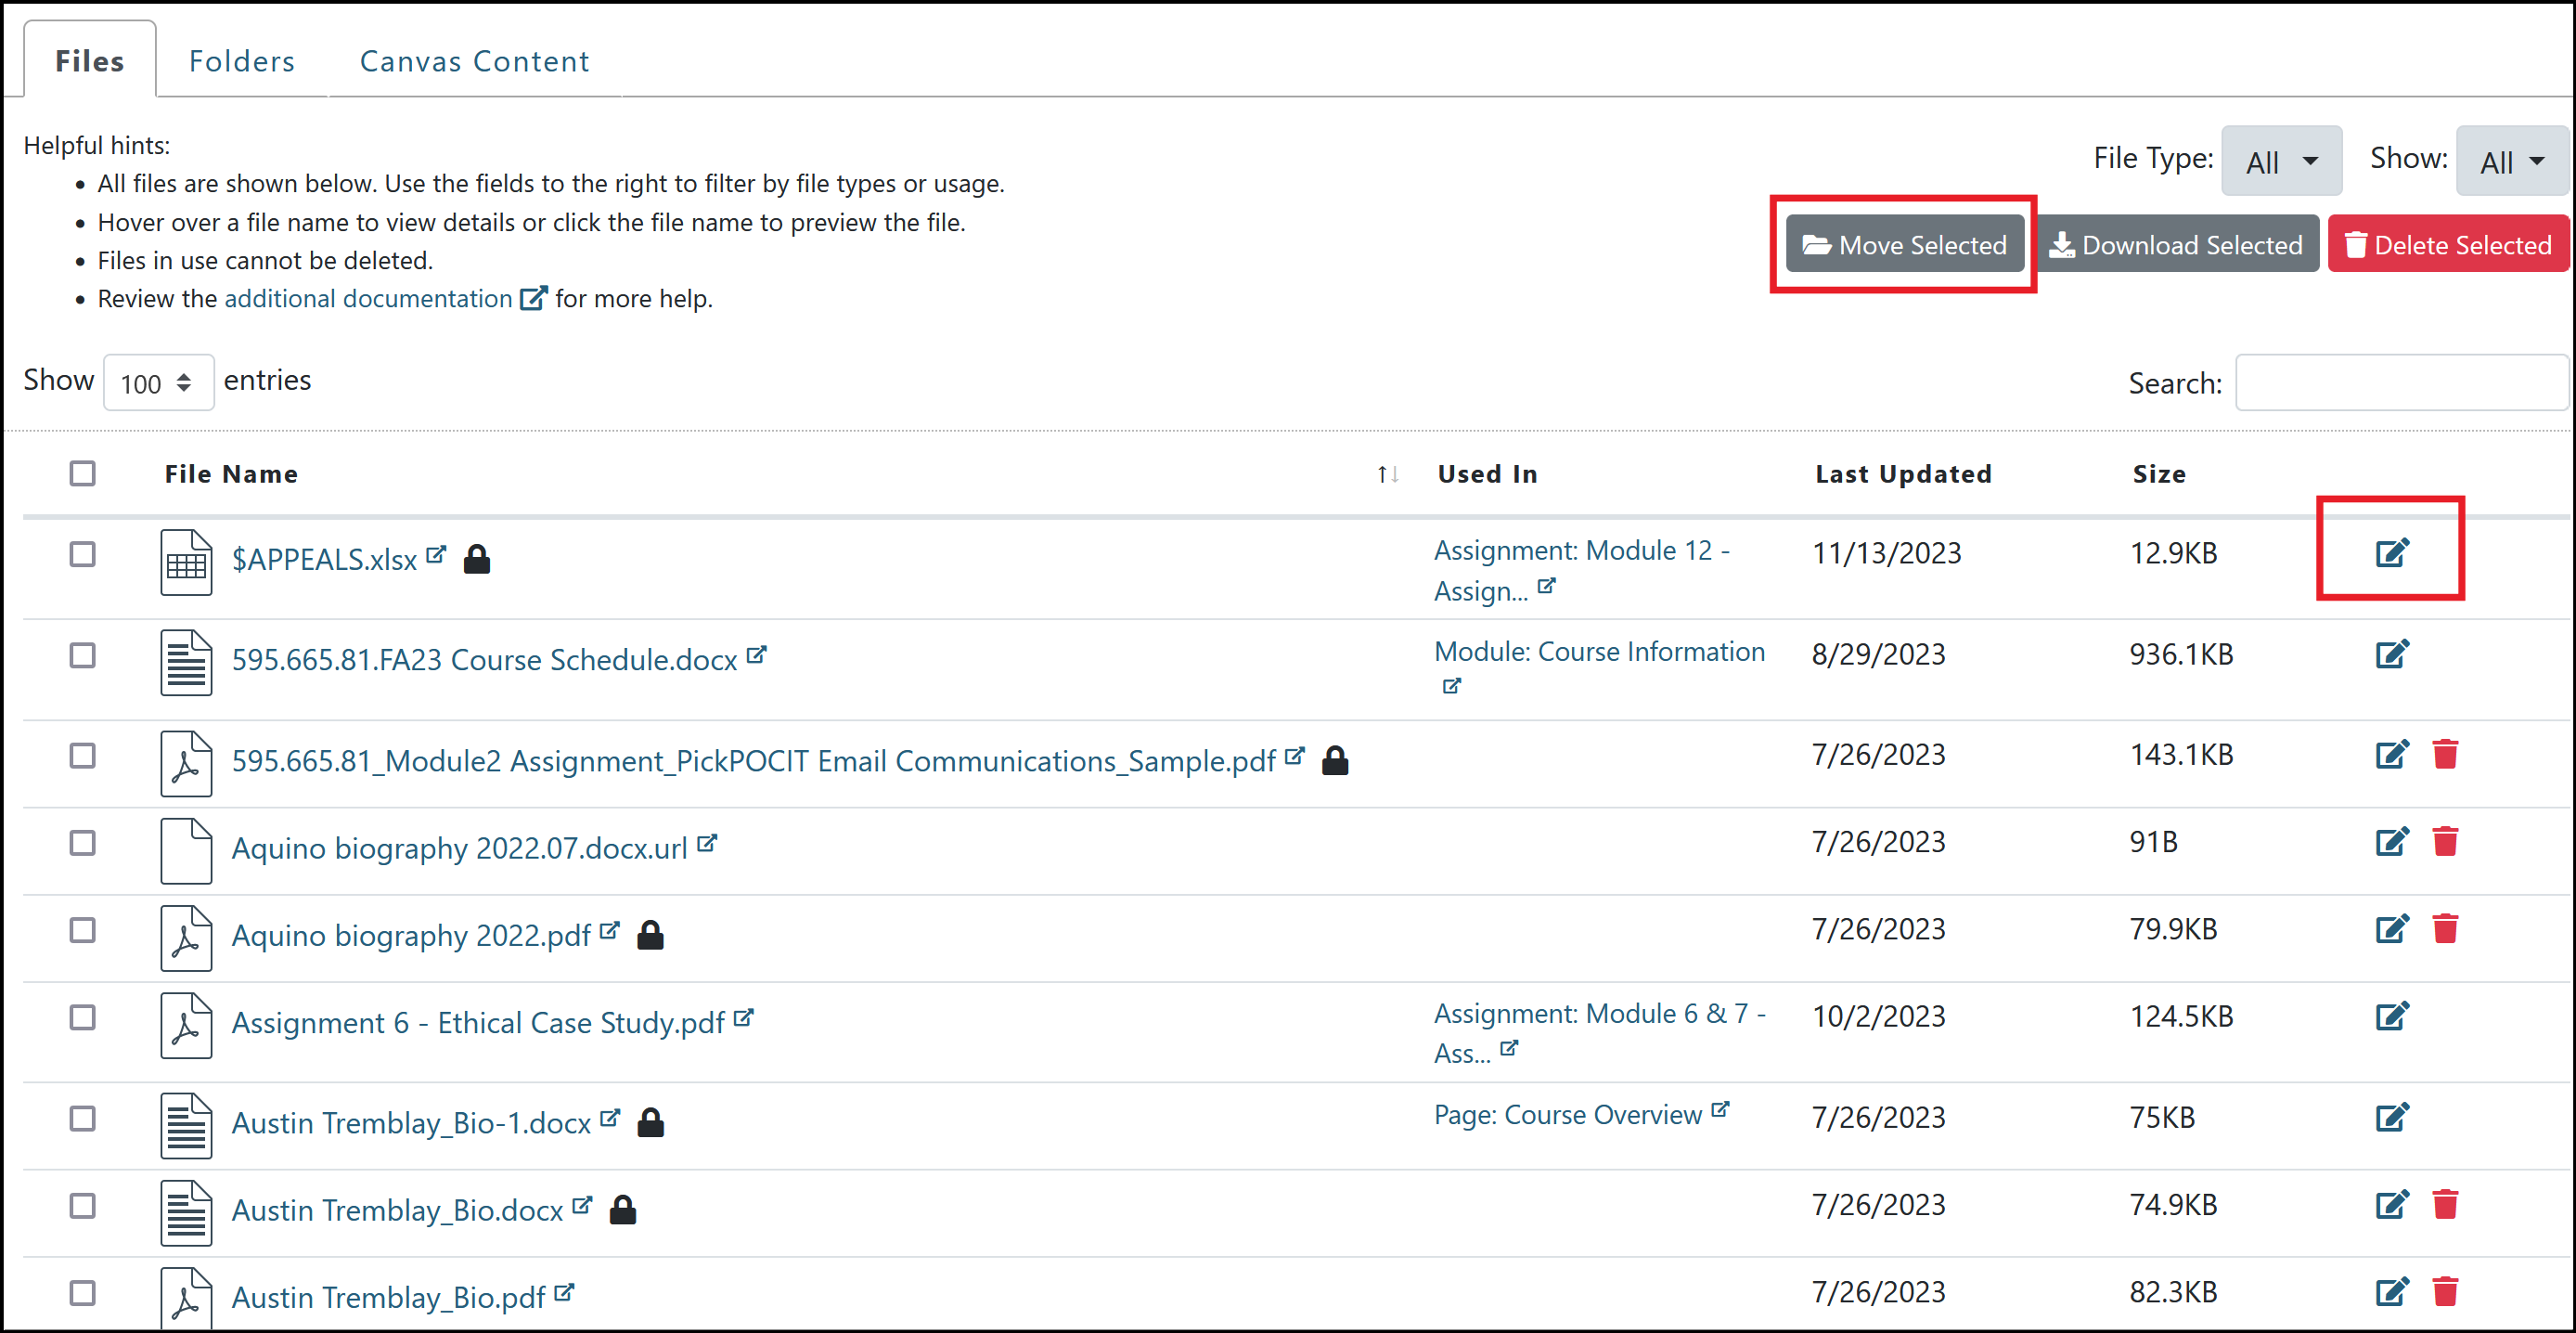Screen dimensions: 2576x1333
Task: Open the Assignment: Module 6 & 7 usage link
Action: [x=1600, y=1033]
